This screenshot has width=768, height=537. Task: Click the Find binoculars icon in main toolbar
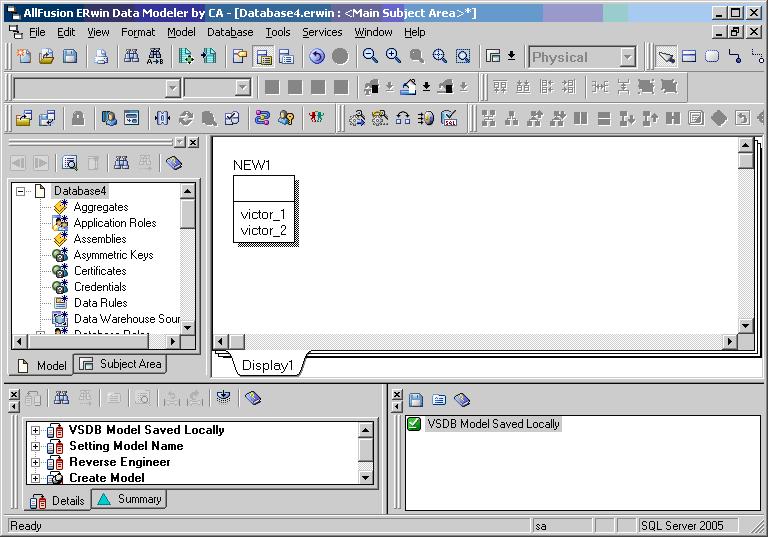131,56
